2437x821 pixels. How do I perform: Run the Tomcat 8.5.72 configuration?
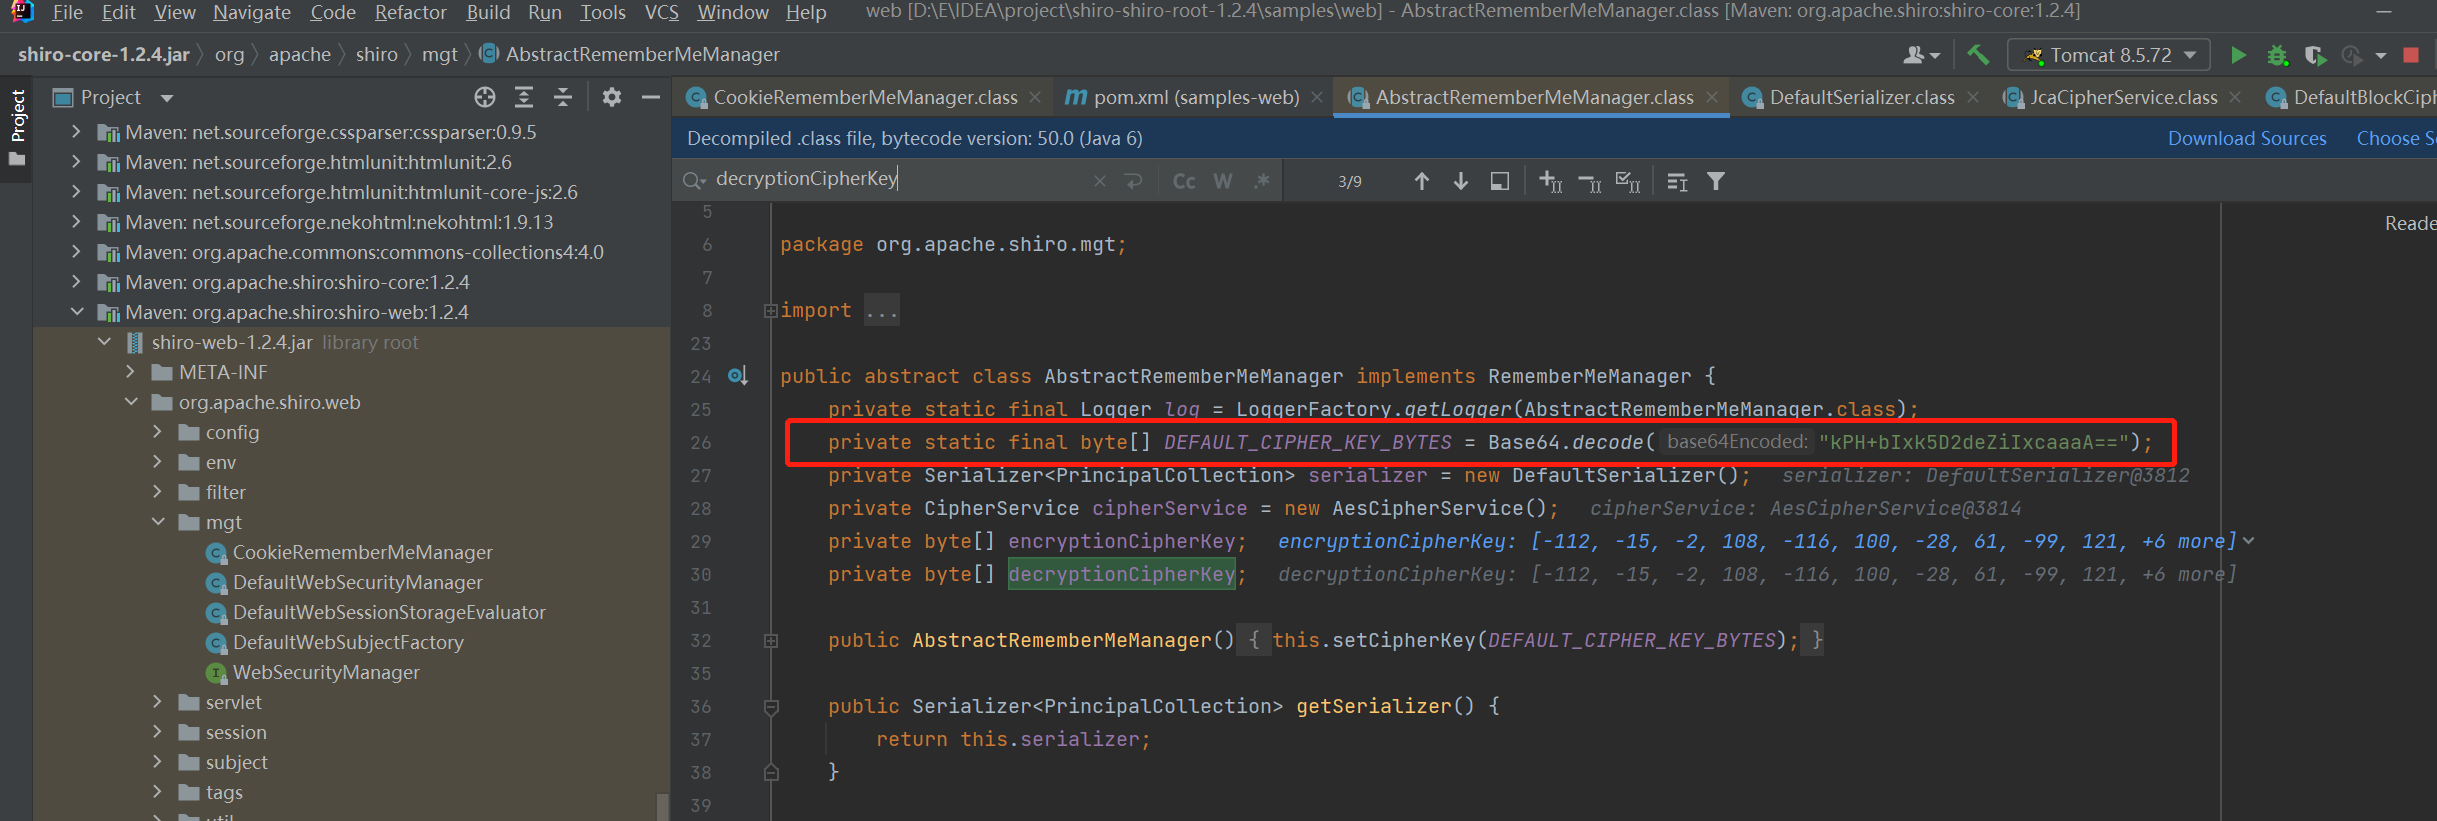[2239, 55]
